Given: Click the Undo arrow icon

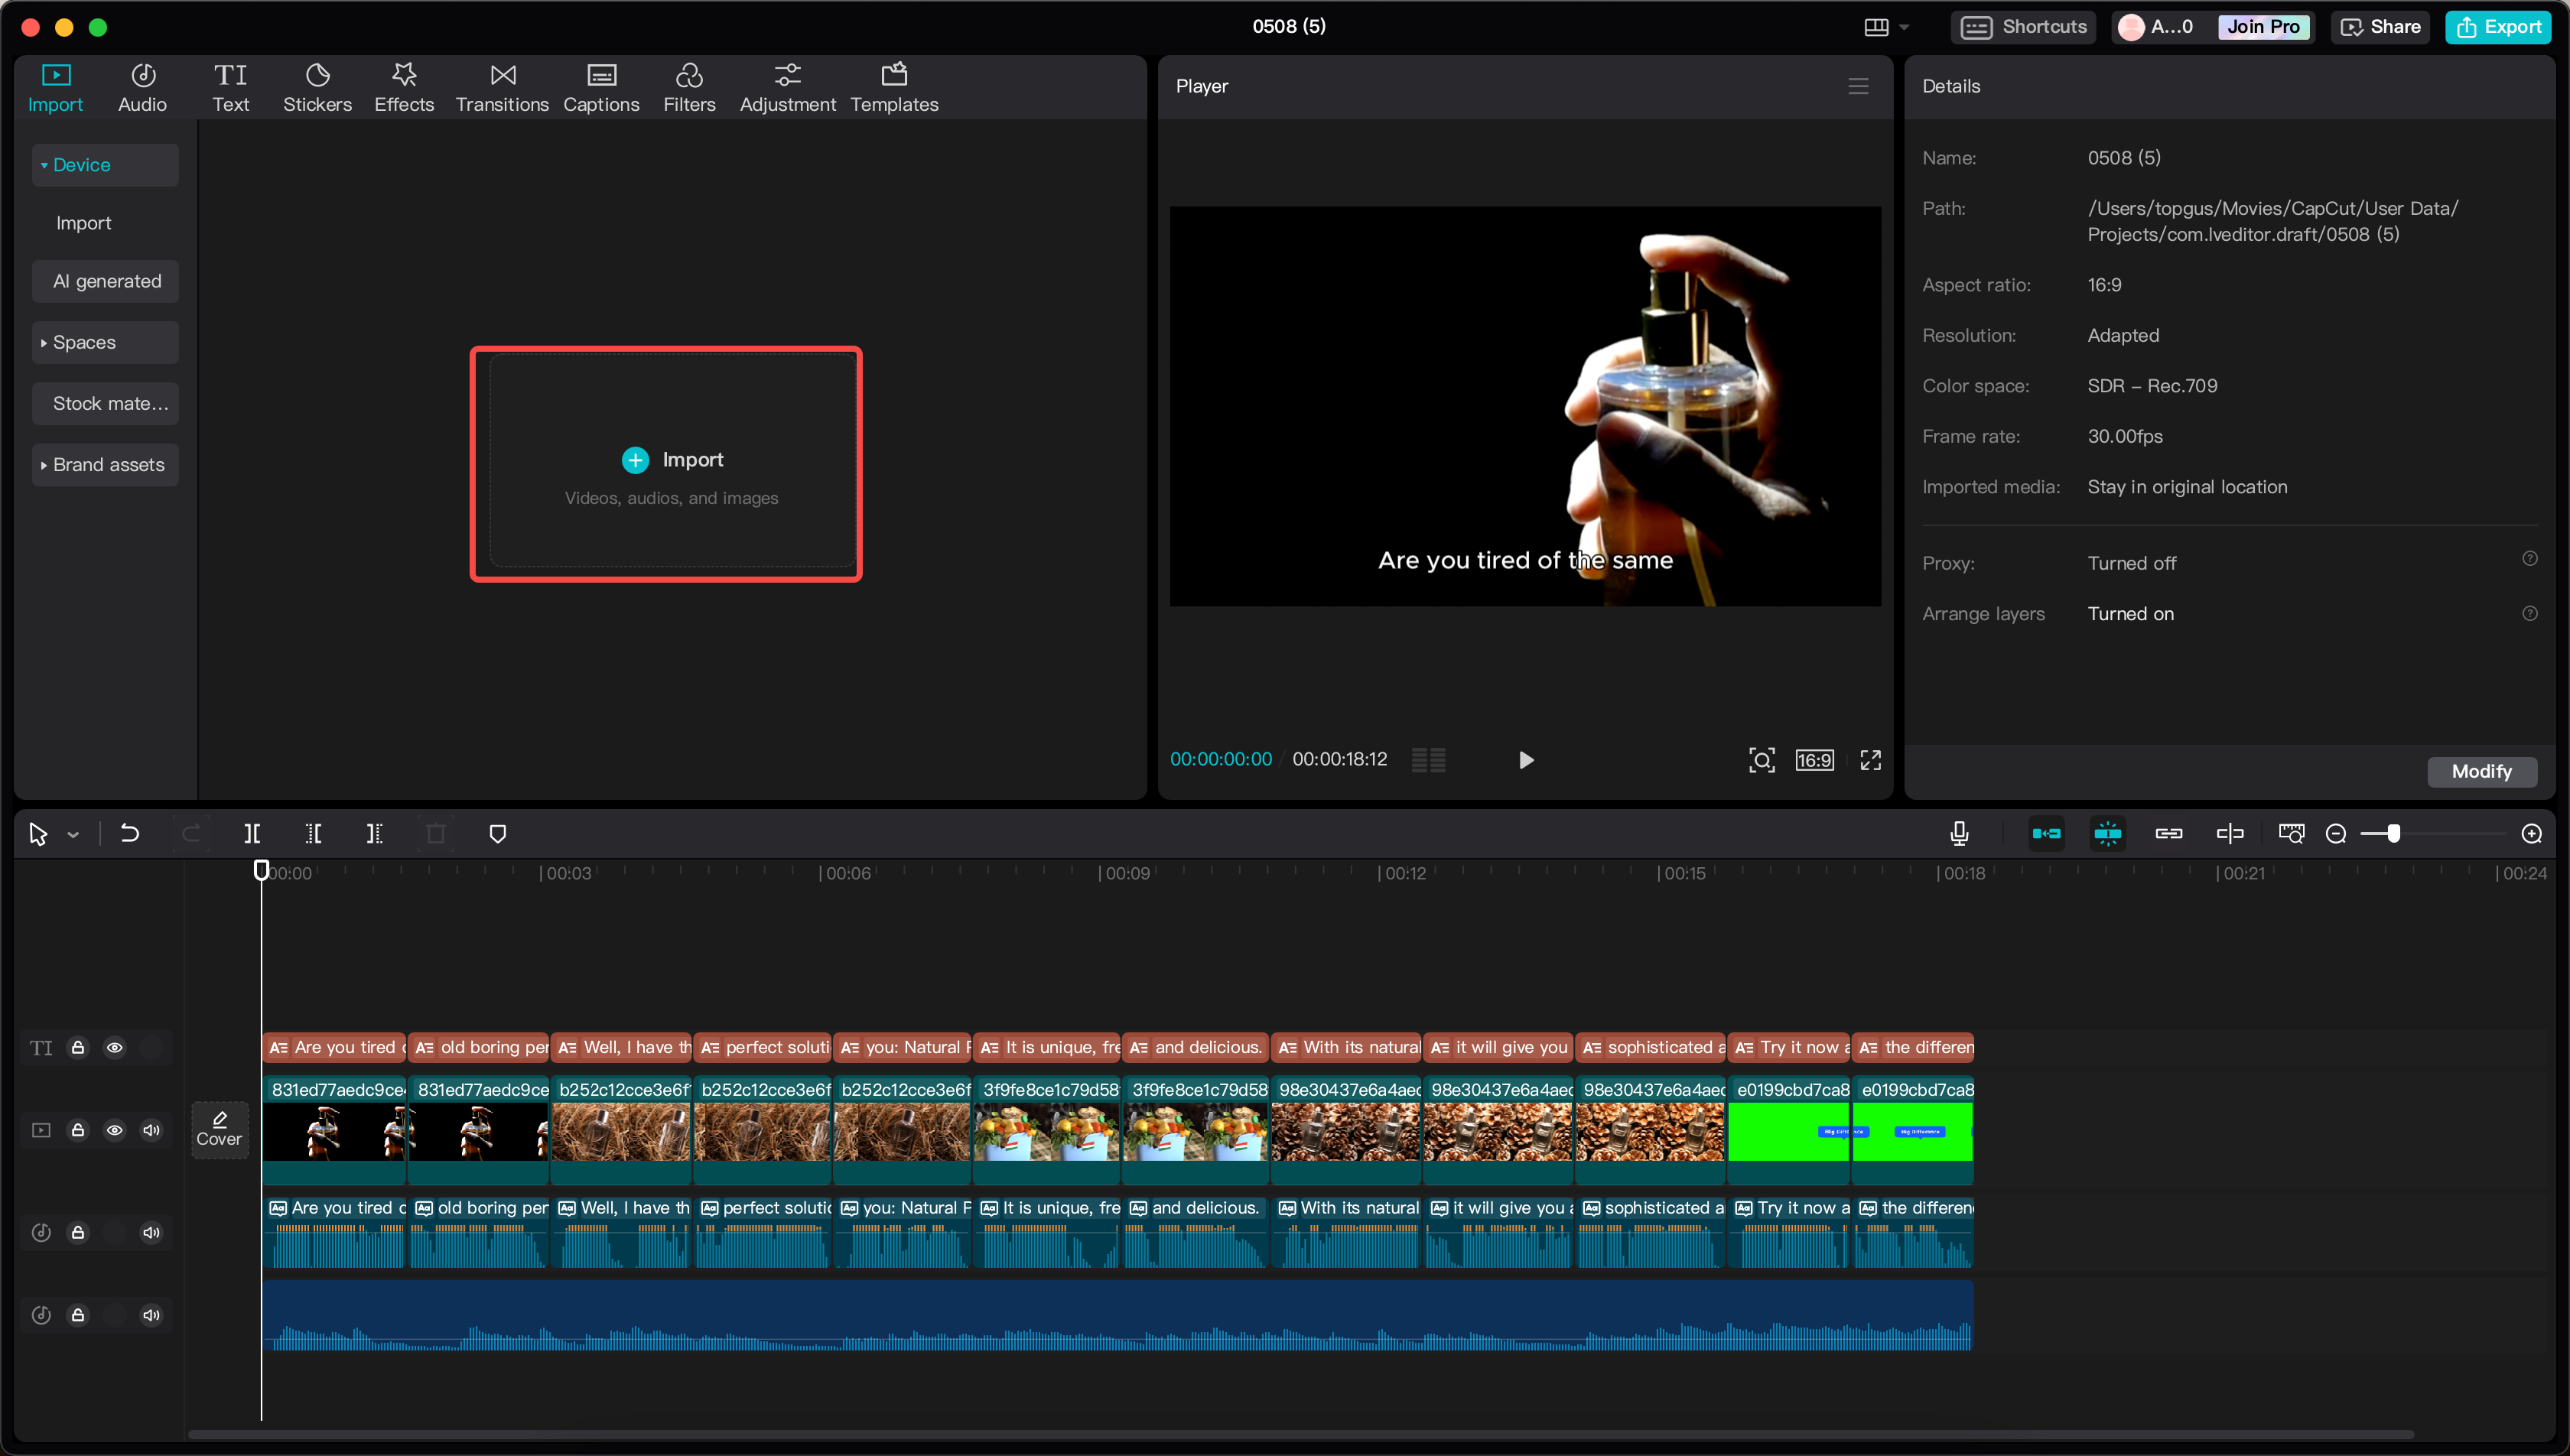Looking at the screenshot, I should [130, 833].
